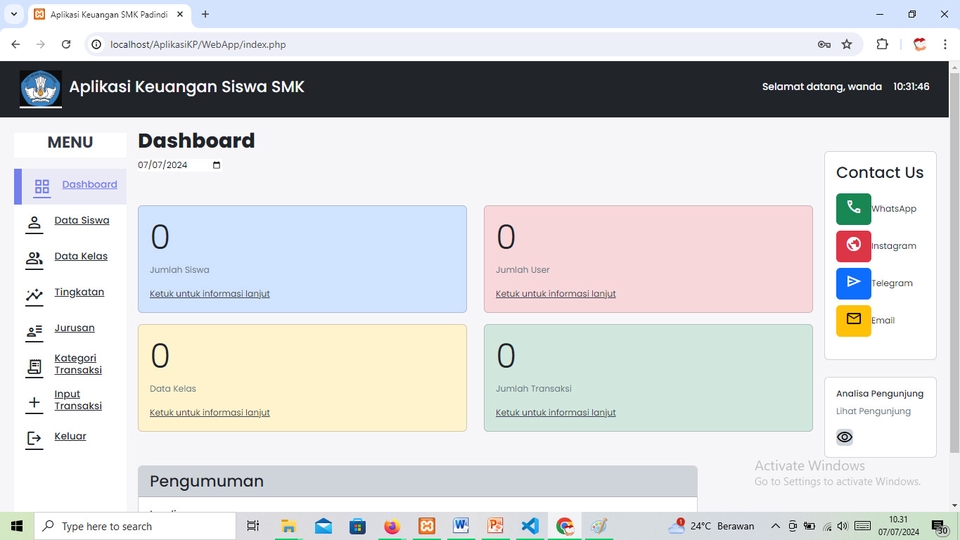The image size is (960, 540).
Task: Open the Dashboard menu link
Action: [89, 184]
